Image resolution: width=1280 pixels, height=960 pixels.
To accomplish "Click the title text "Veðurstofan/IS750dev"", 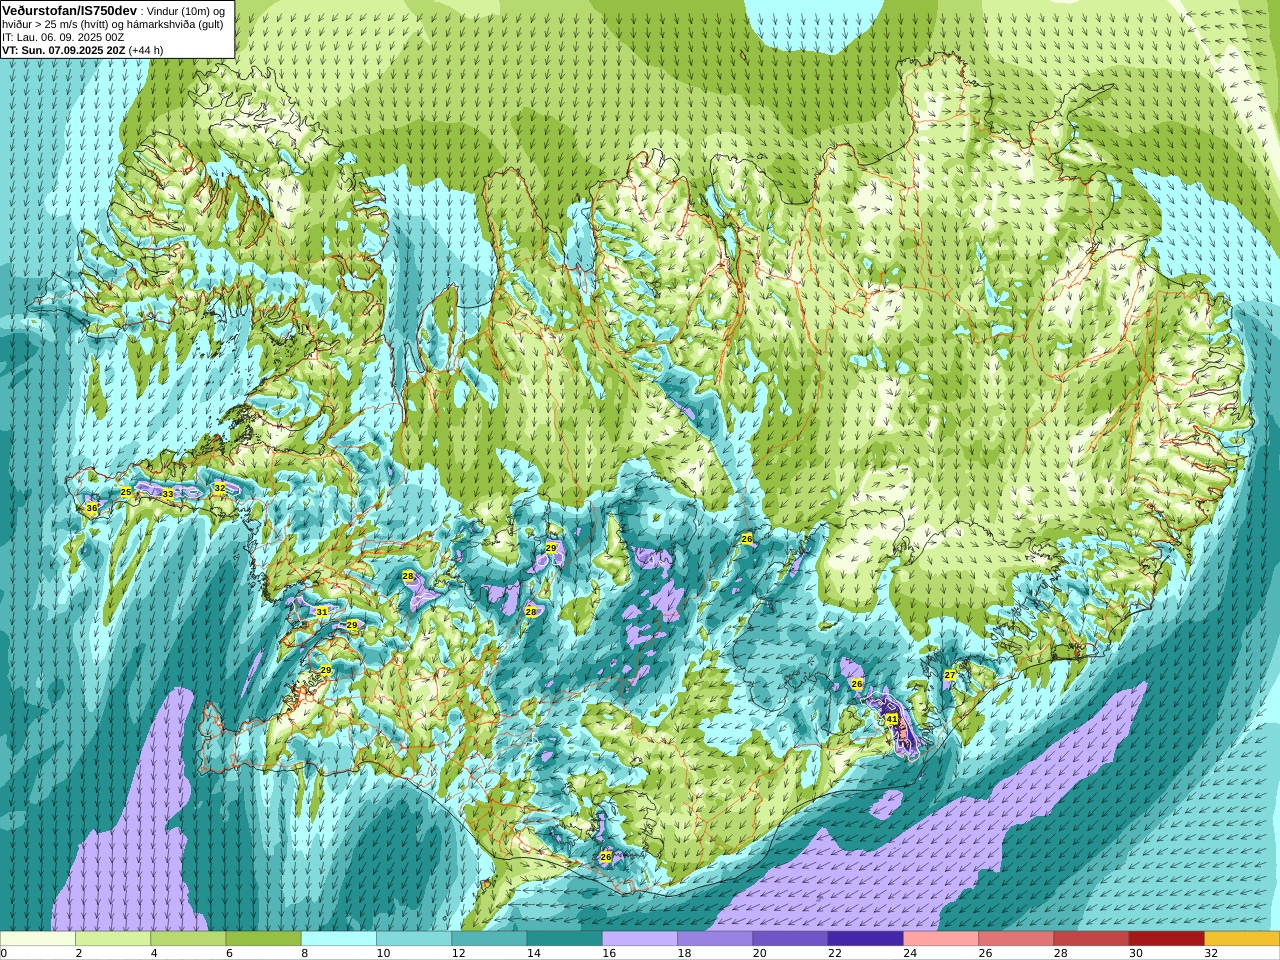I will [x=70, y=10].
